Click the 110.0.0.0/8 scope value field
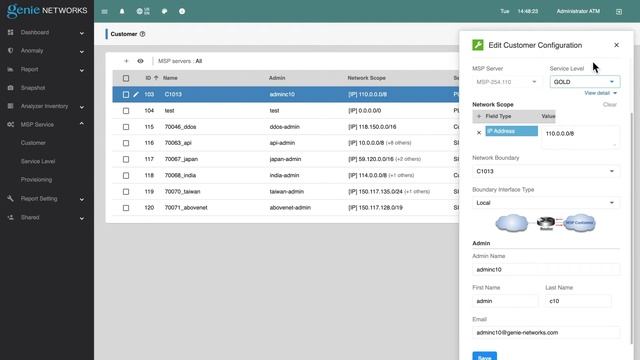 [580, 137]
